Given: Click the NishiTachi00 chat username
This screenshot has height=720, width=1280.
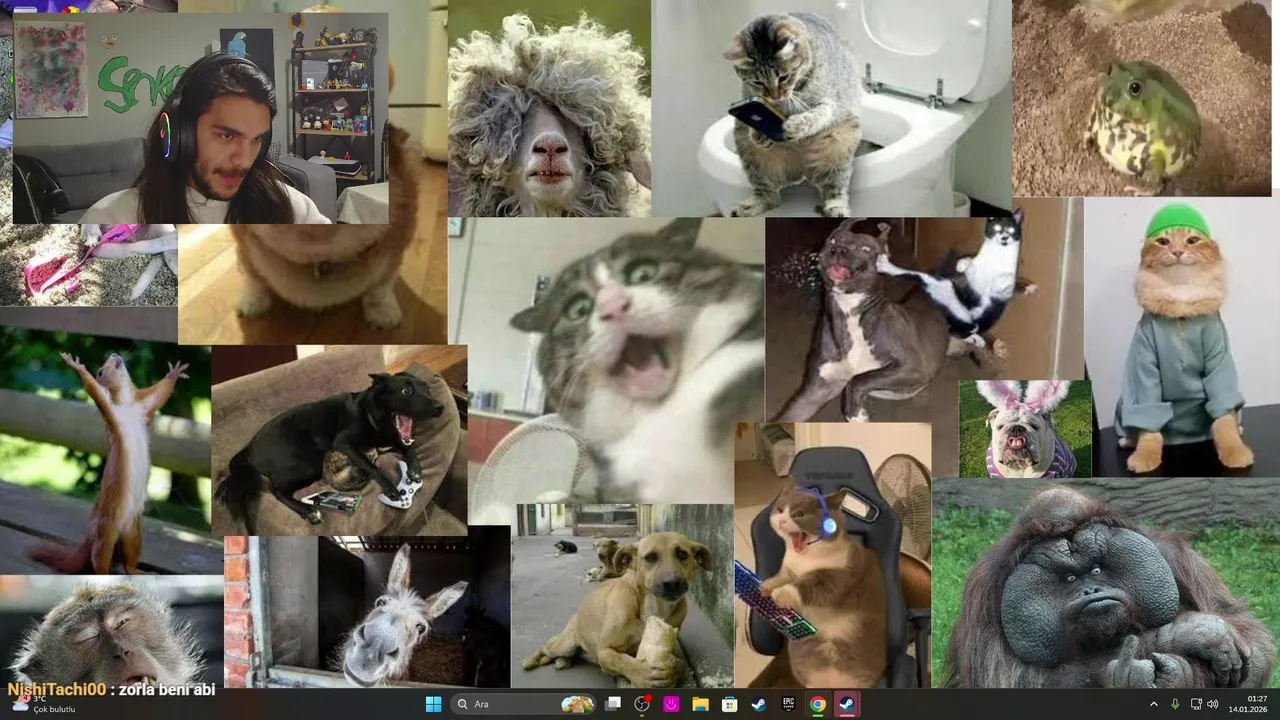Looking at the screenshot, I should [56, 689].
